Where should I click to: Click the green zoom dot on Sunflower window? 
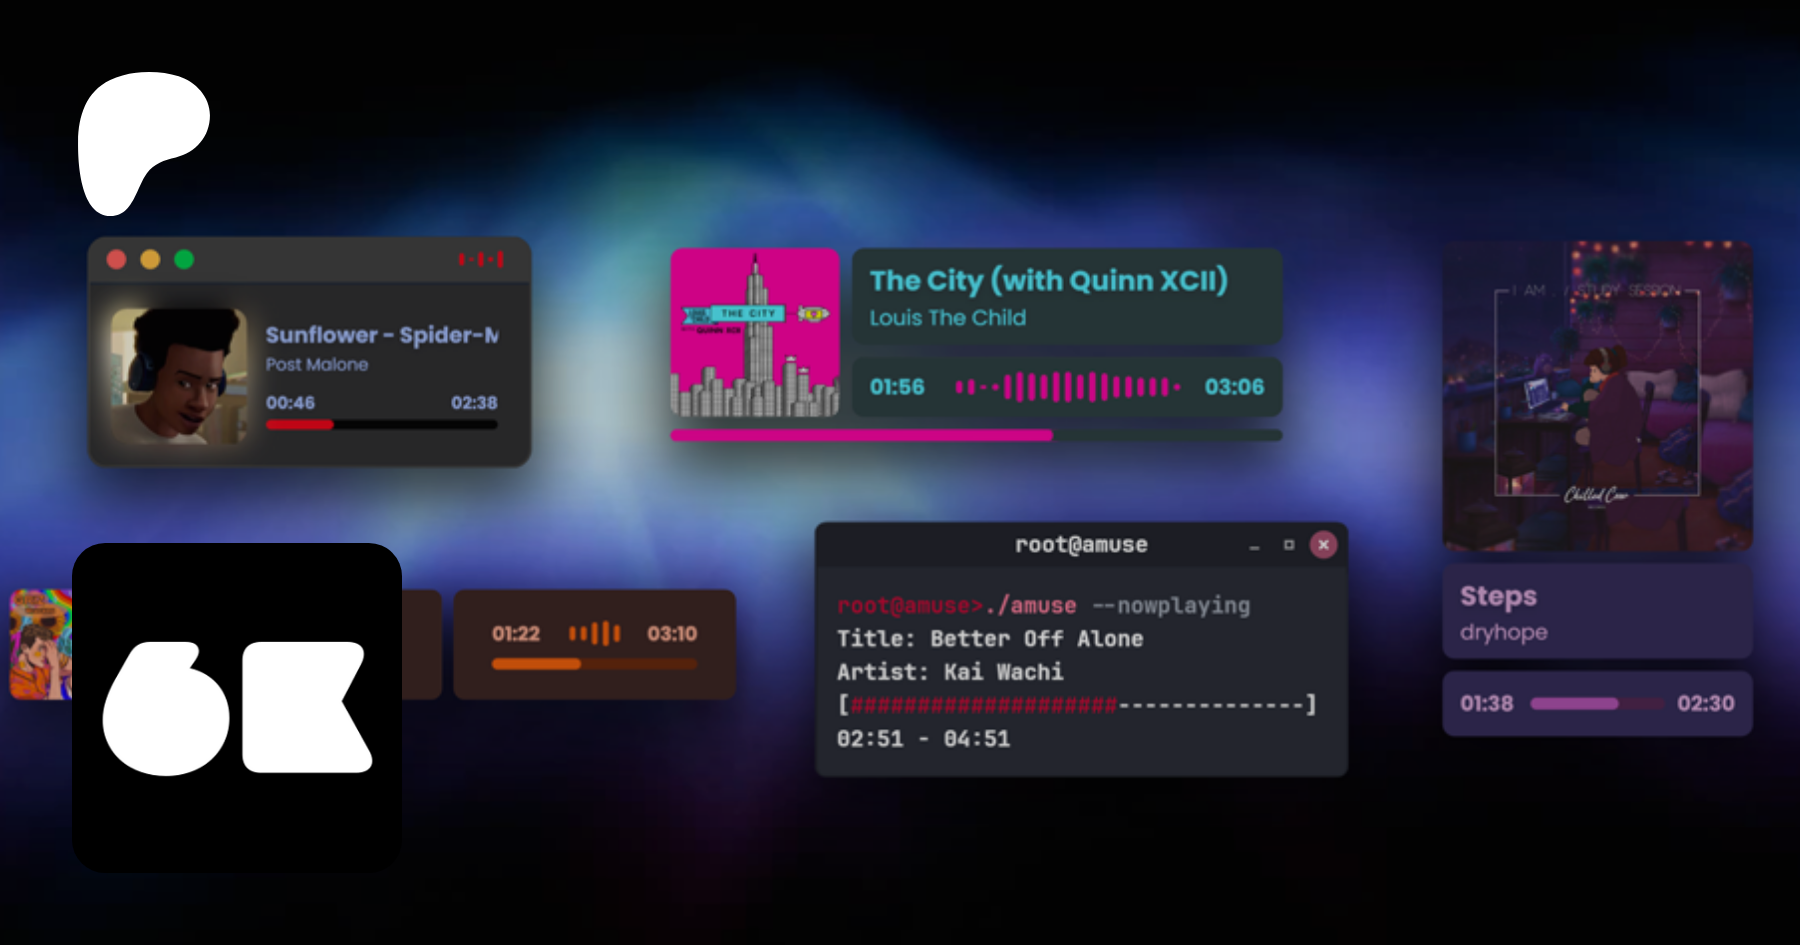pos(184,260)
